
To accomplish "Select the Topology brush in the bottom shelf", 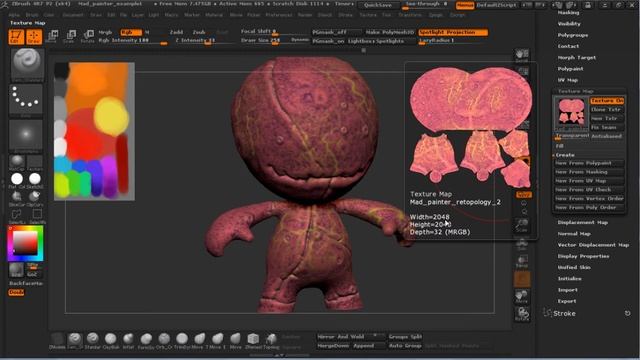I will tap(271, 340).
